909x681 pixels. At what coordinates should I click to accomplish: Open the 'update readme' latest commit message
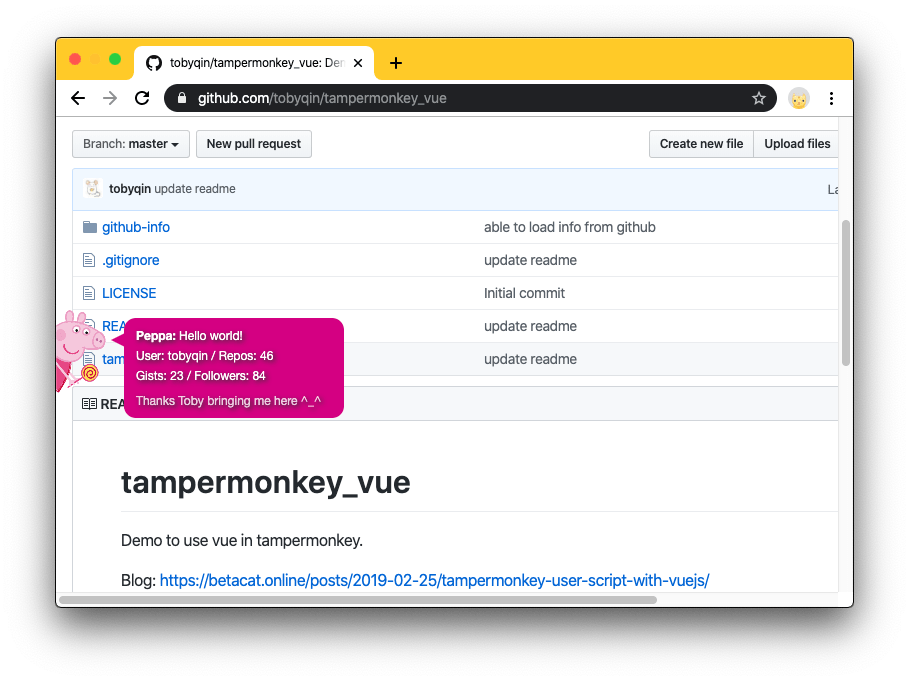coord(195,189)
